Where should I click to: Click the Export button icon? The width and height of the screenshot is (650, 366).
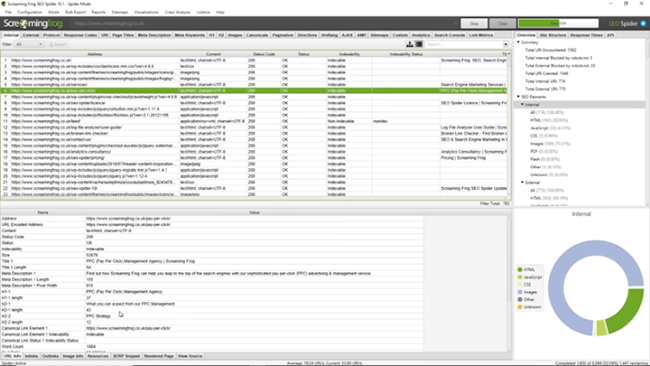51,44
